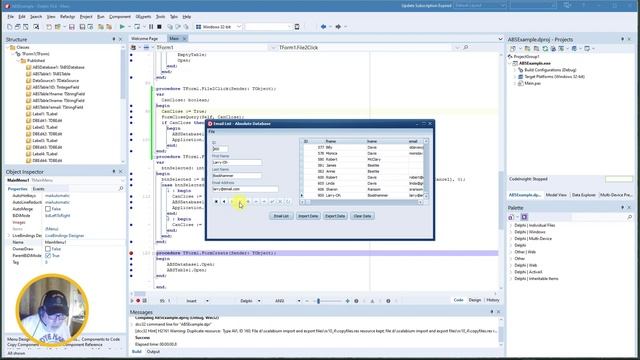Viewport: 640px width, 360px height.
Task: Click the magnifier icon right of the method combo box
Action: pos(466,48)
